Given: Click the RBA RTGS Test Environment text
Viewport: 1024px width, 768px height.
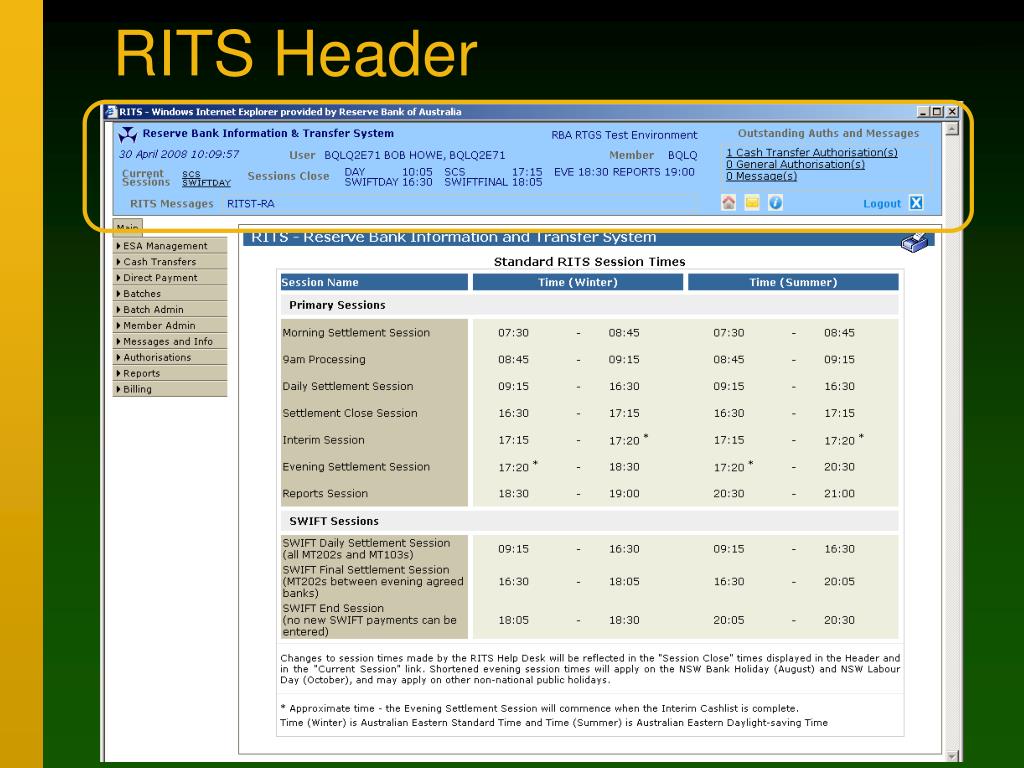Looking at the screenshot, I should (x=624, y=135).
